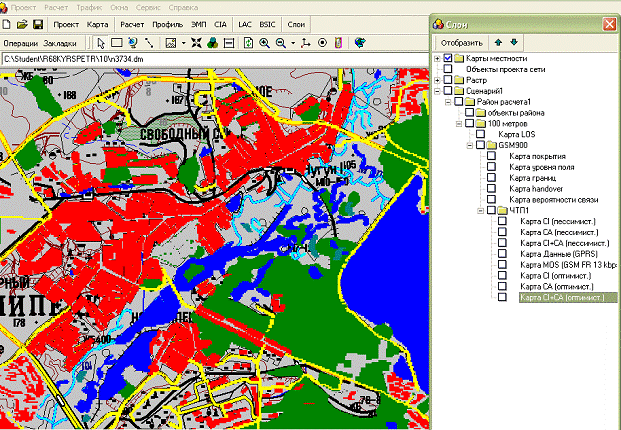Collapse the GSM900 tree node
This screenshot has width=621, height=430.
pos(470,146)
